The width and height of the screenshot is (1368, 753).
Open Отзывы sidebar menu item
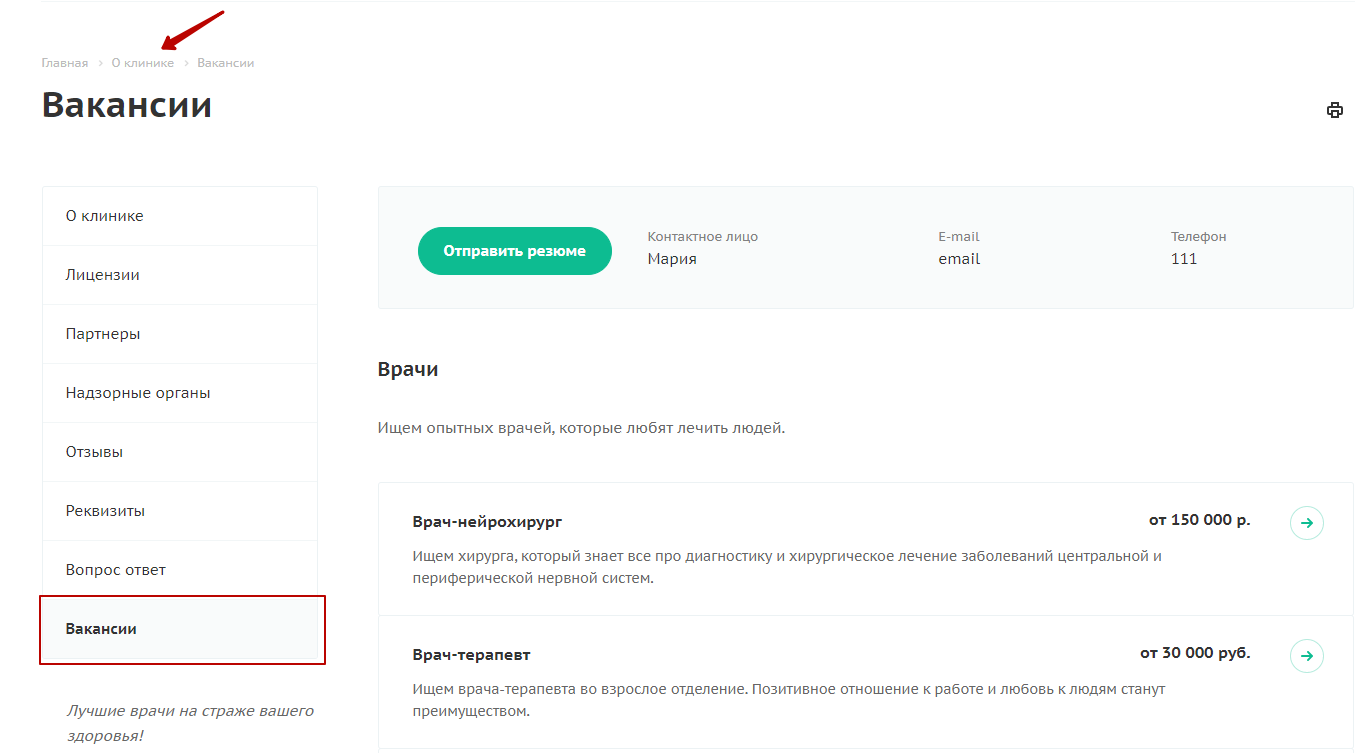pyautogui.click(x=180, y=452)
